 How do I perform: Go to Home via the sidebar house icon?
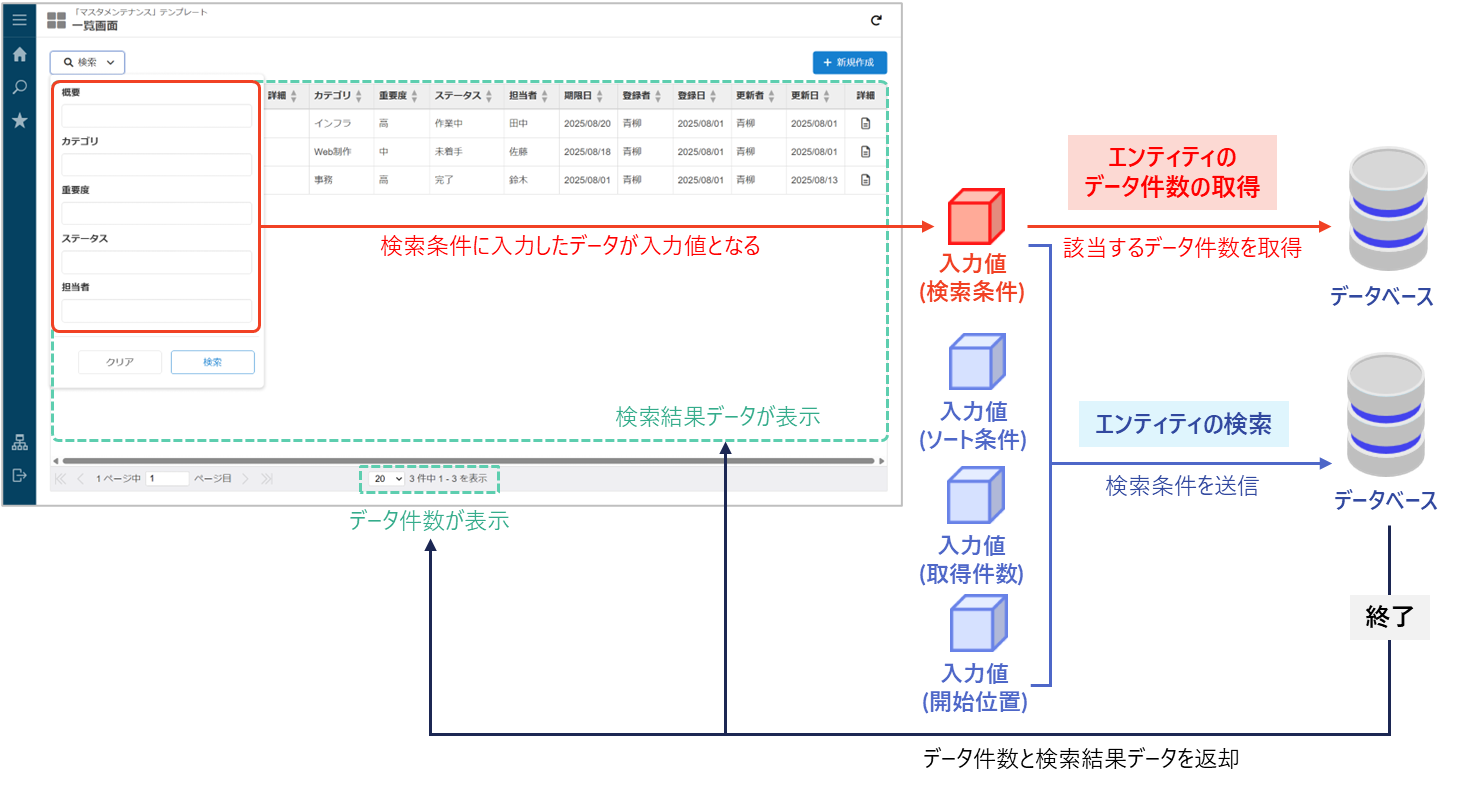[x=19, y=54]
